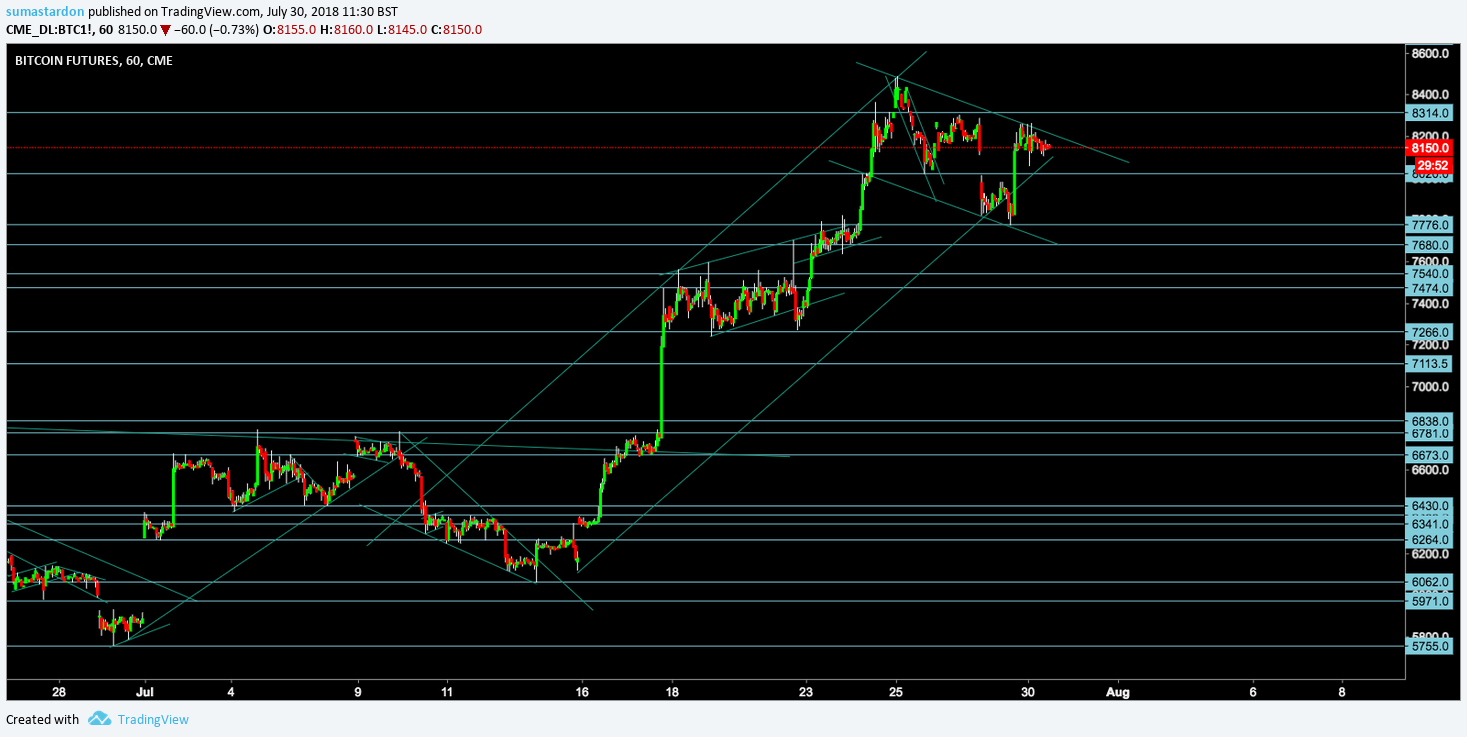The width and height of the screenshot is (1467, 737).
Task: Click the 7200.0 price scale value
Action: pos(1429,345)
